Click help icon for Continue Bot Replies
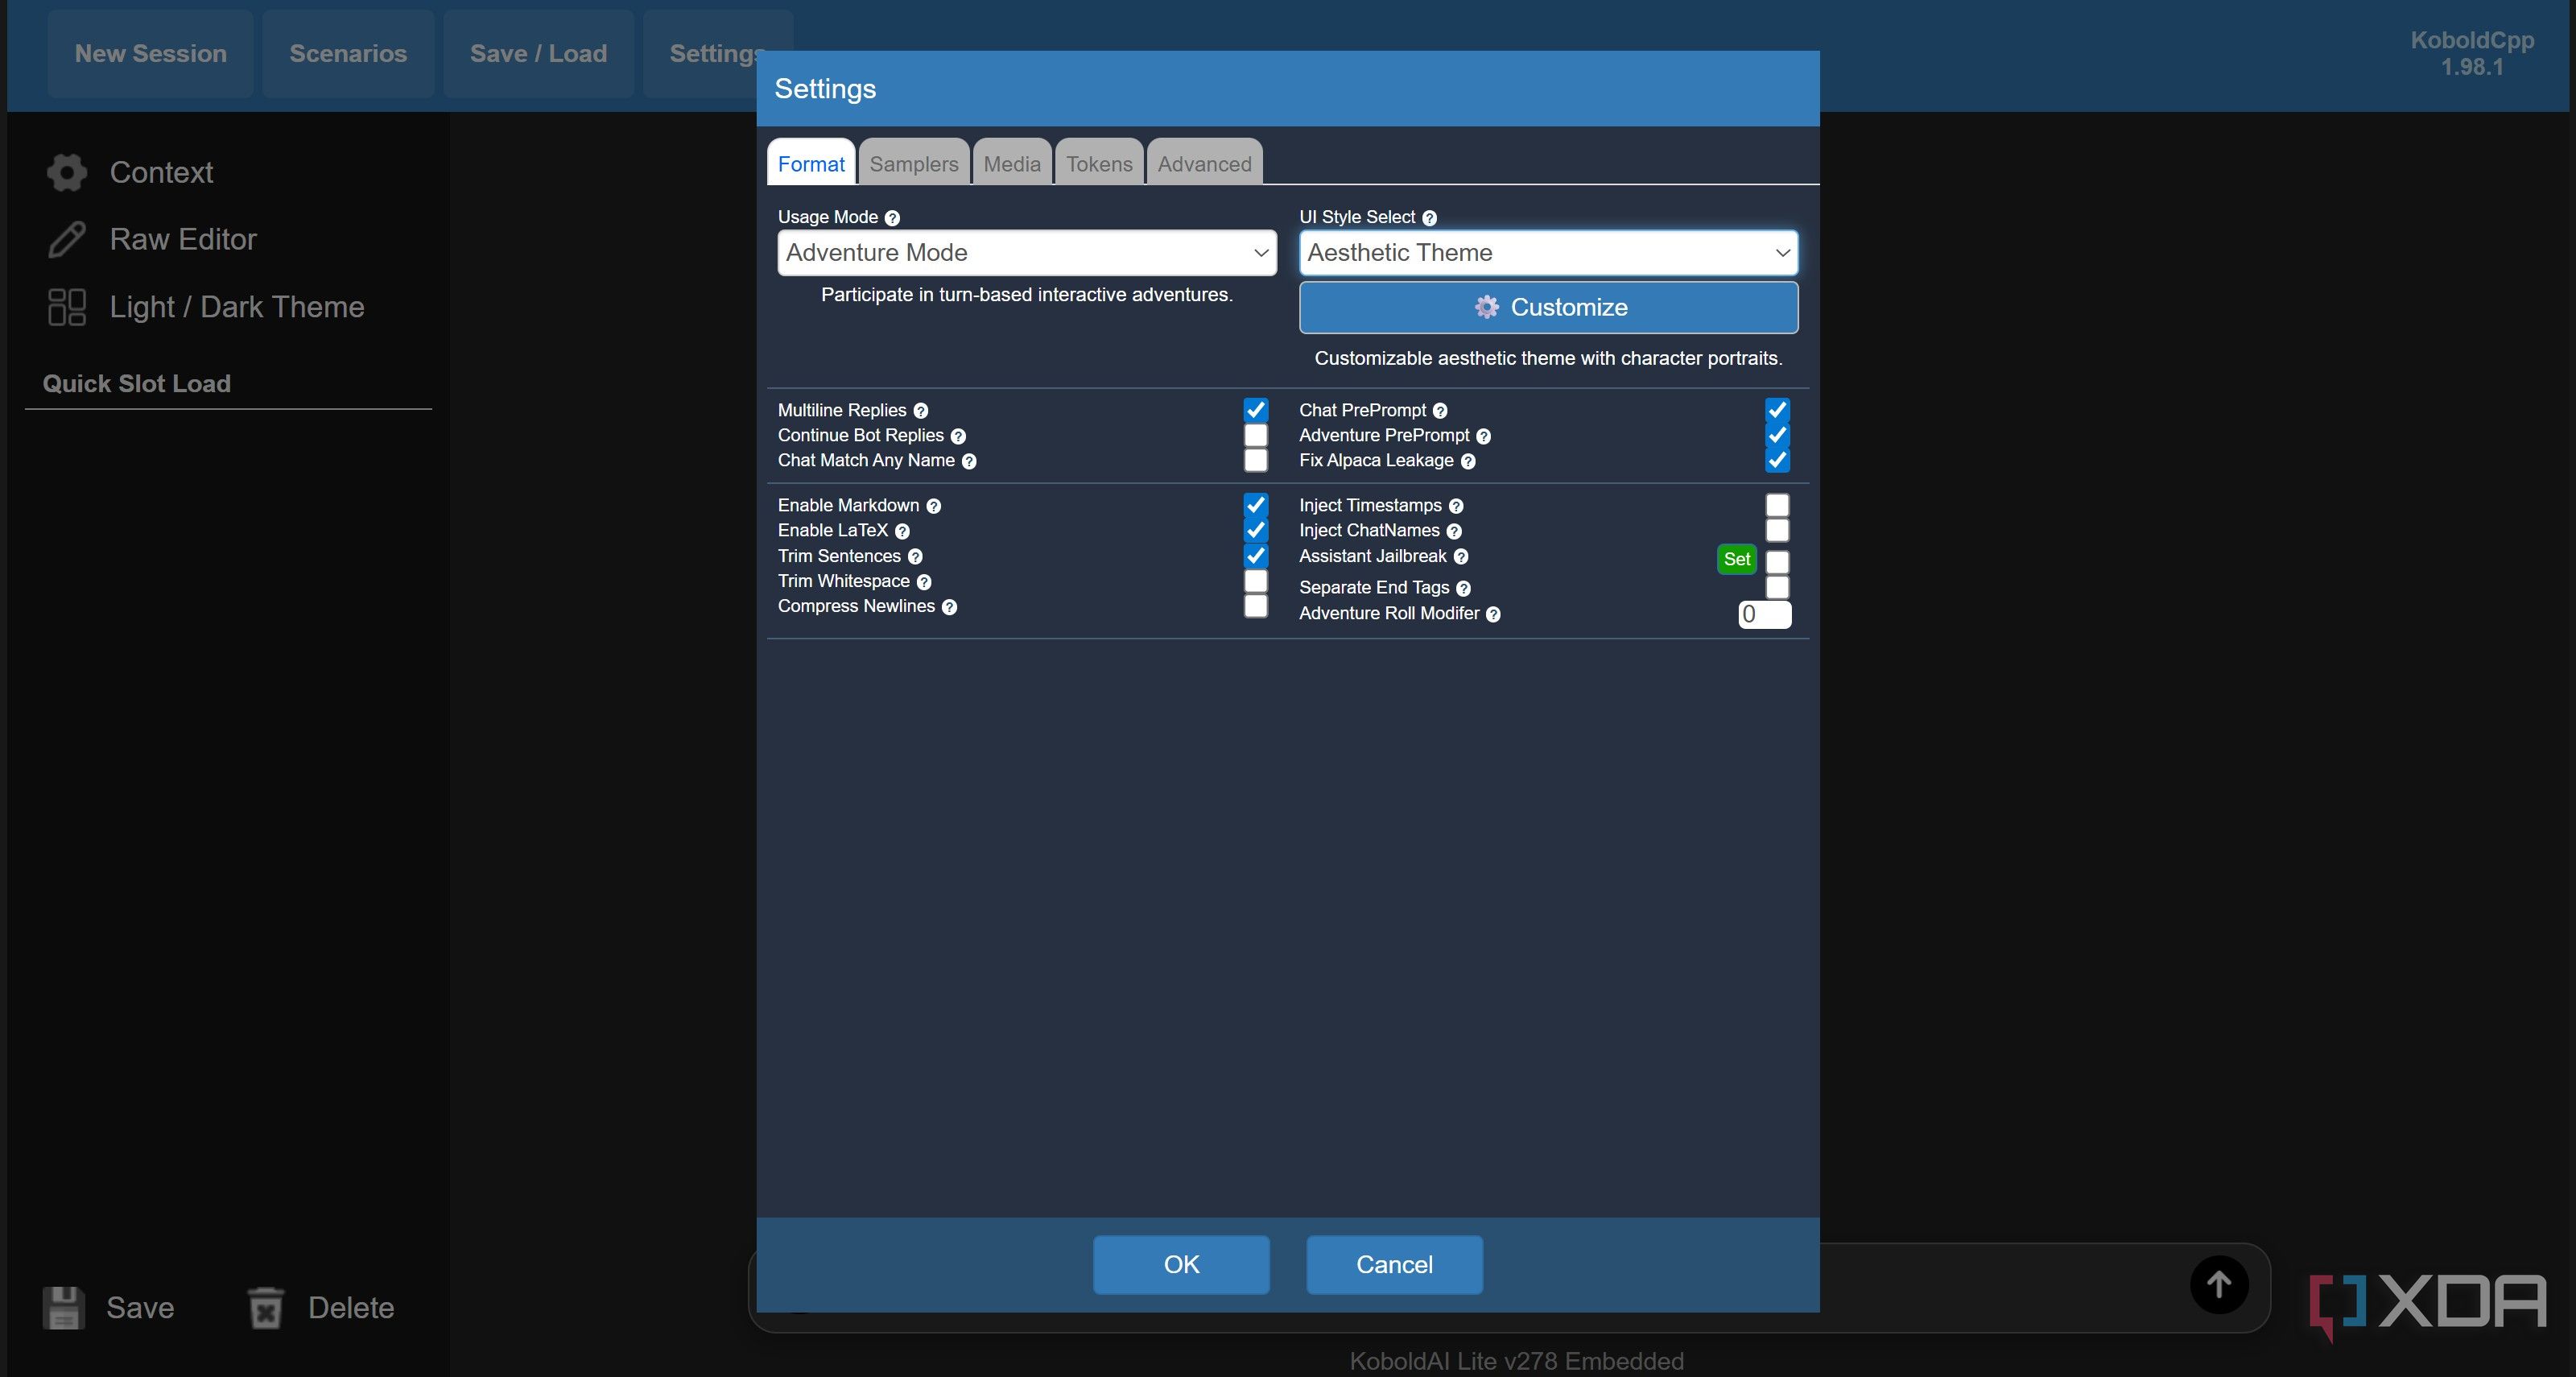The height and width of the screenshot is (1377, 2576). [x=958, y=436]
